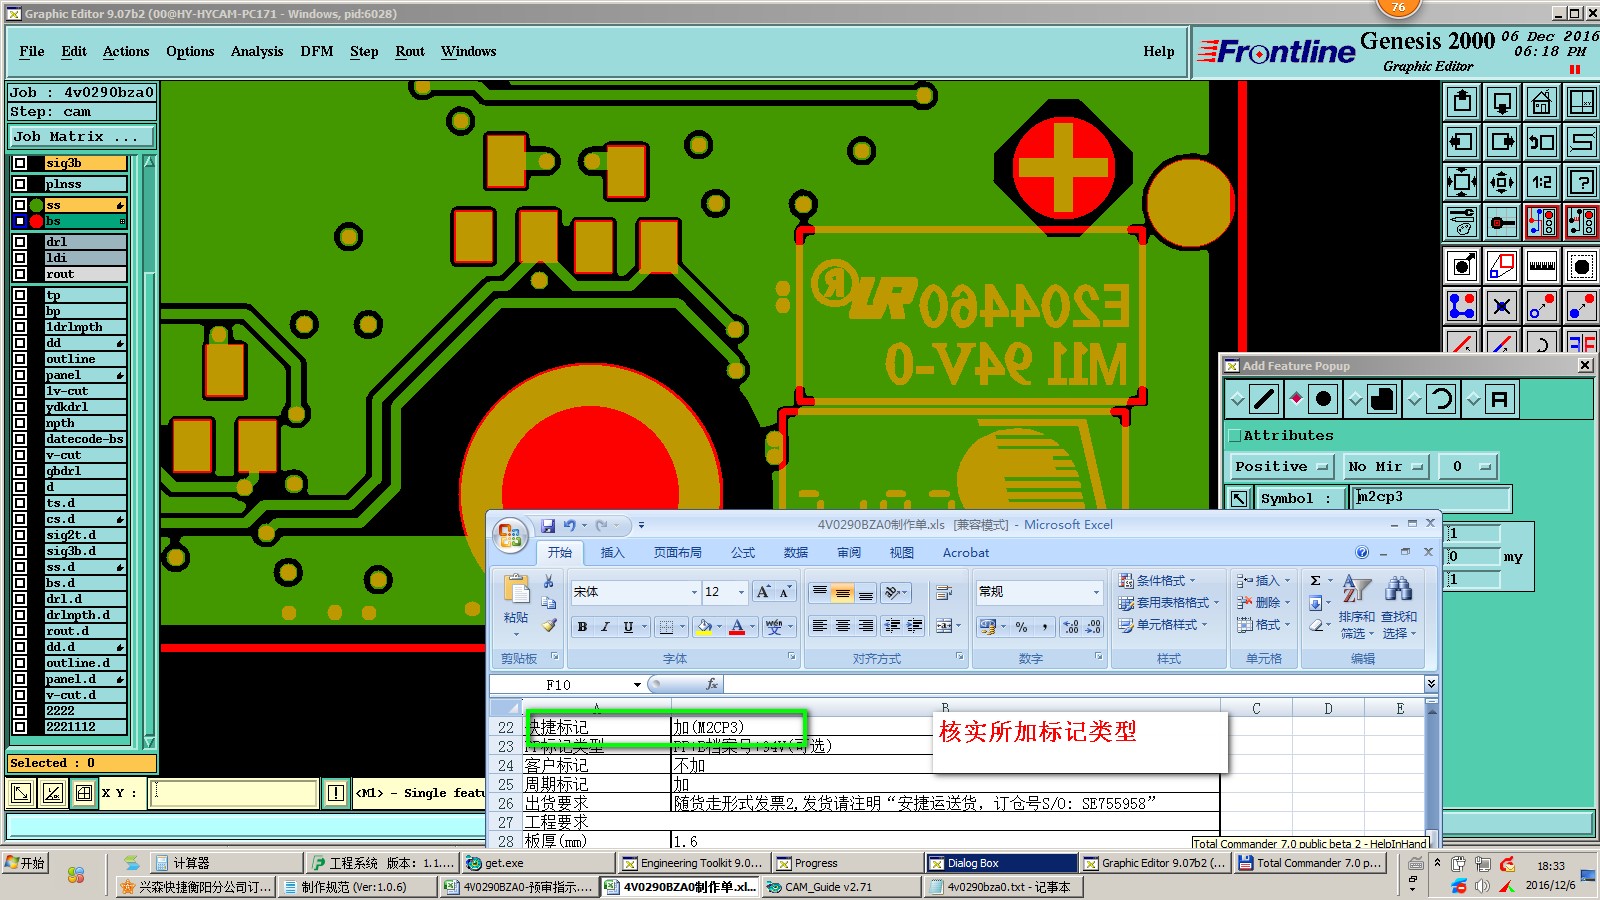The height and width of the screenshot is (900, 1600).
Task: Click the pan-down arrow box icon
Action: click(1502, 102)
